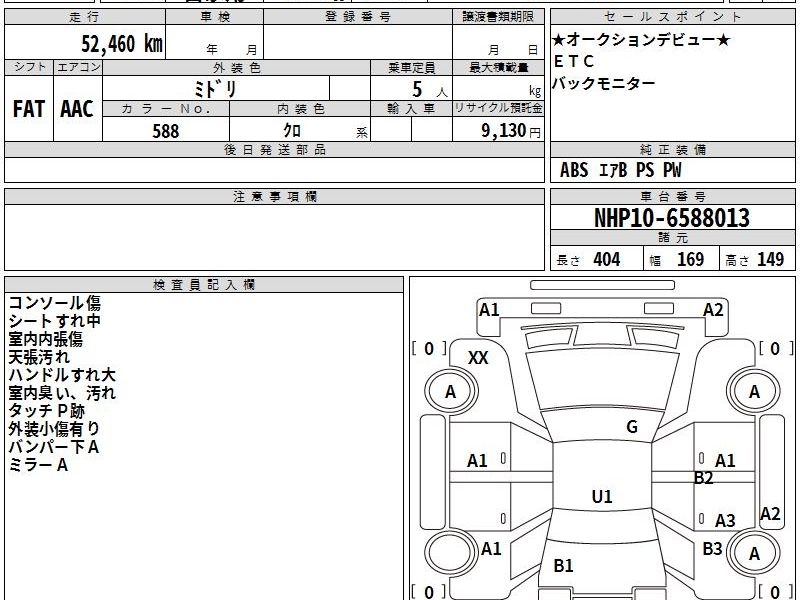Click color number 588
Viewport: 800px width, 600px height.
[166, 131]
